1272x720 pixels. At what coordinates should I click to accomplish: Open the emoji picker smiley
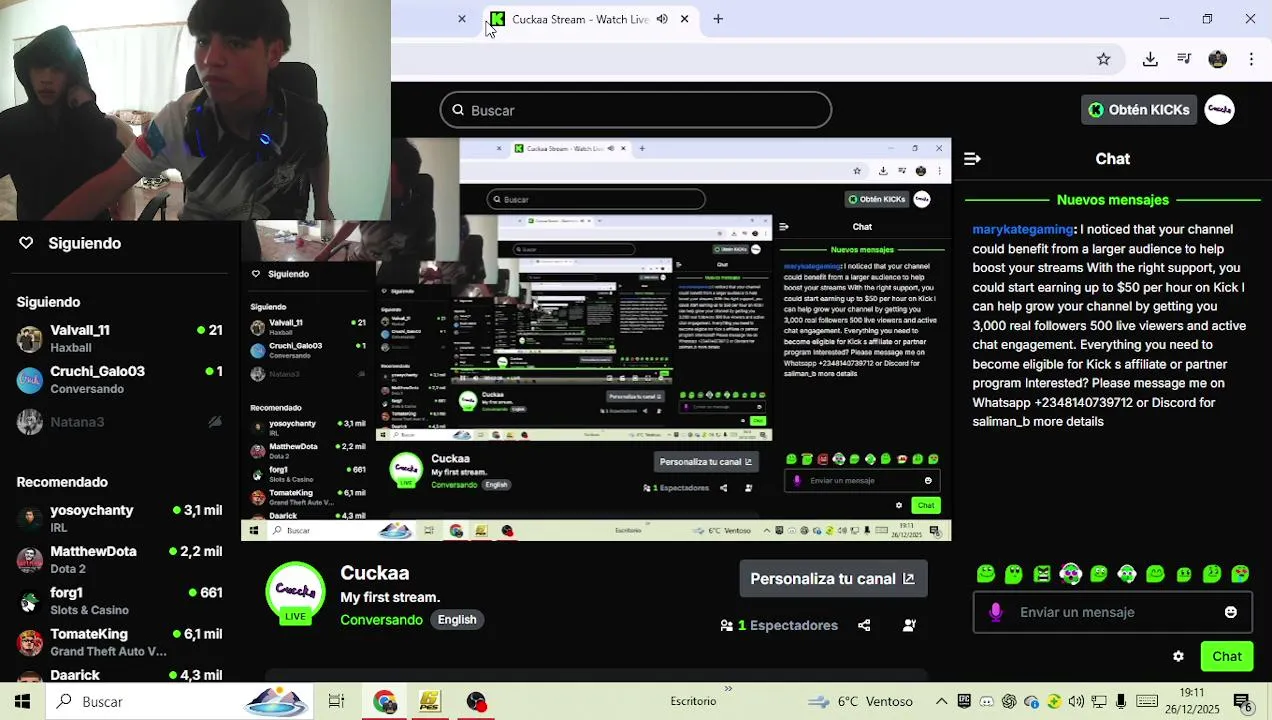(x=1230, y=612)
